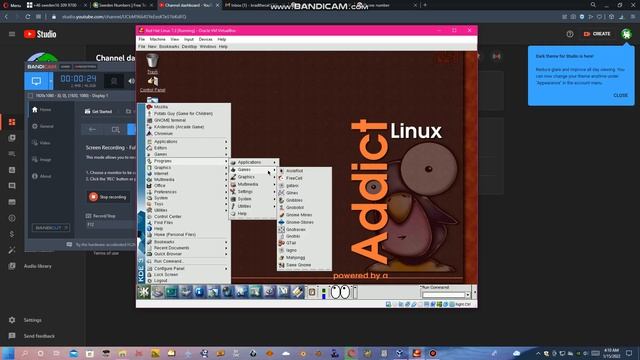Click the Gnome-Stones game icon
The width and height of the screenshot is (640, 360).
pos(281,222)
